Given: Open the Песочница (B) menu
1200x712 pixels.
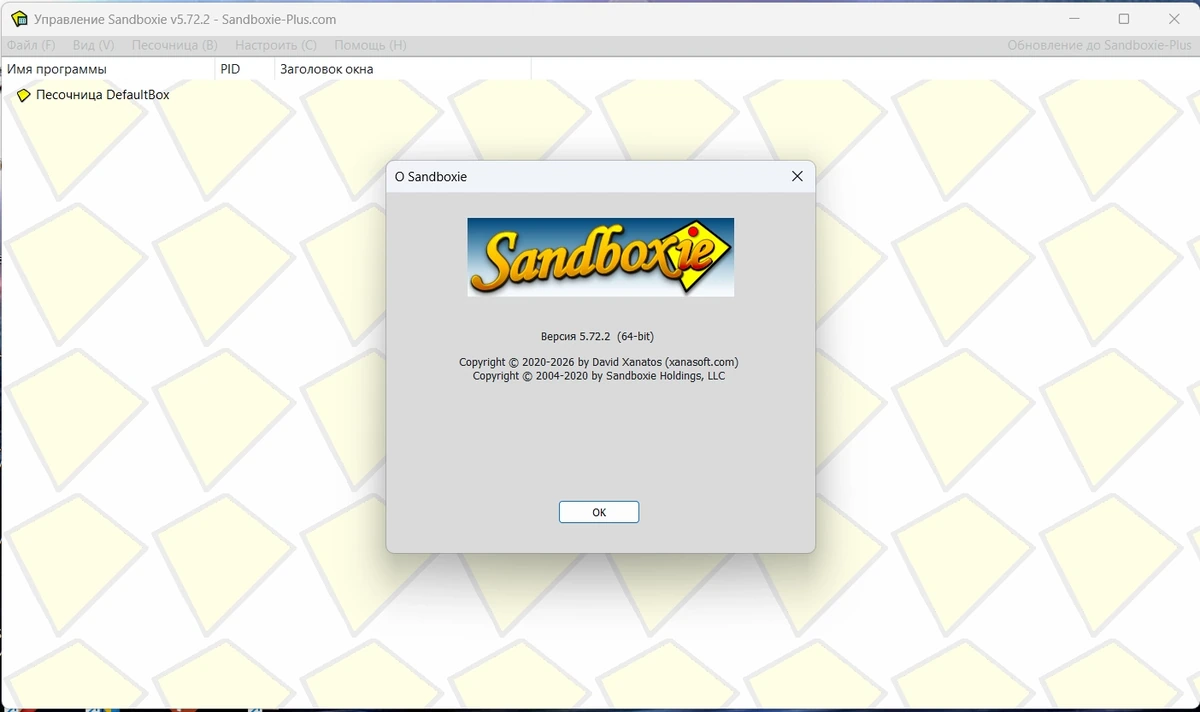Looking at the screenshot, I should pos(174,45).
